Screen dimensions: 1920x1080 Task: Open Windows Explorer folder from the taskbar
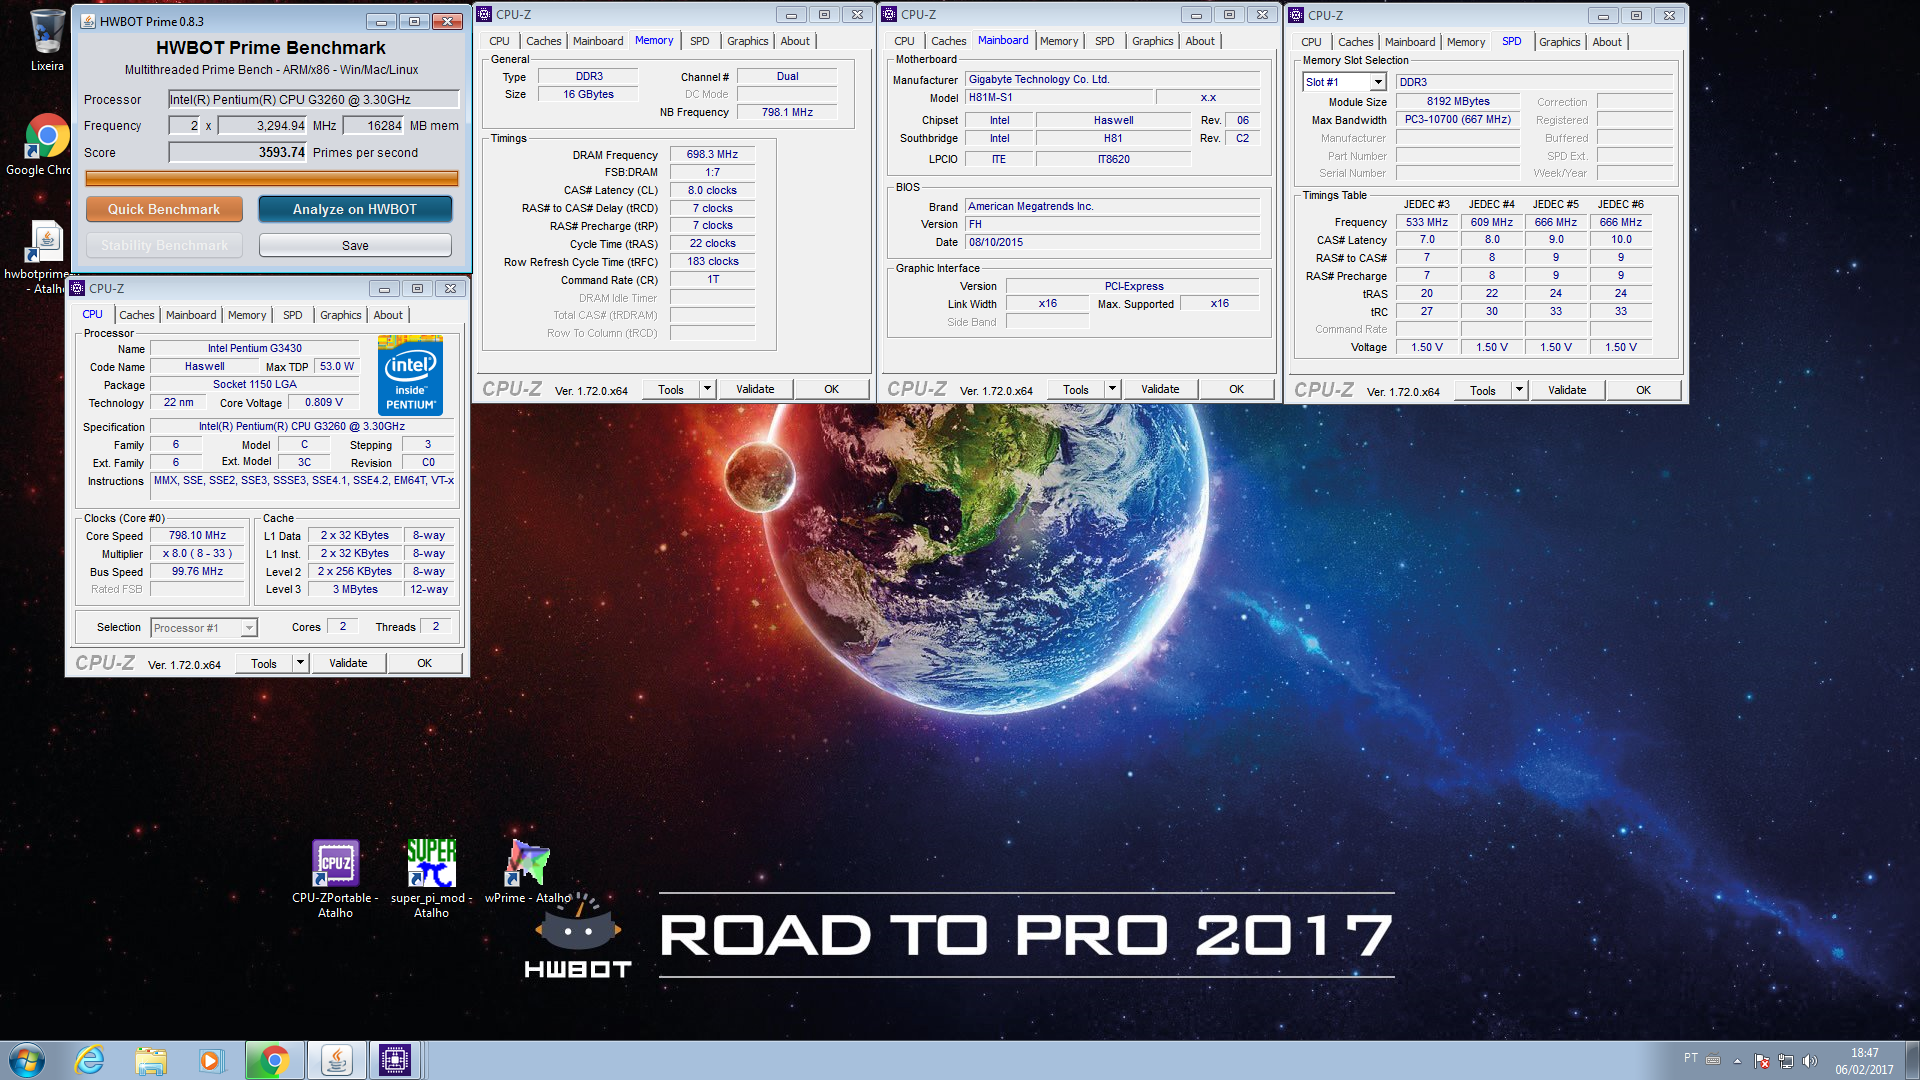pyautogui.click(x=151, y=1060)
